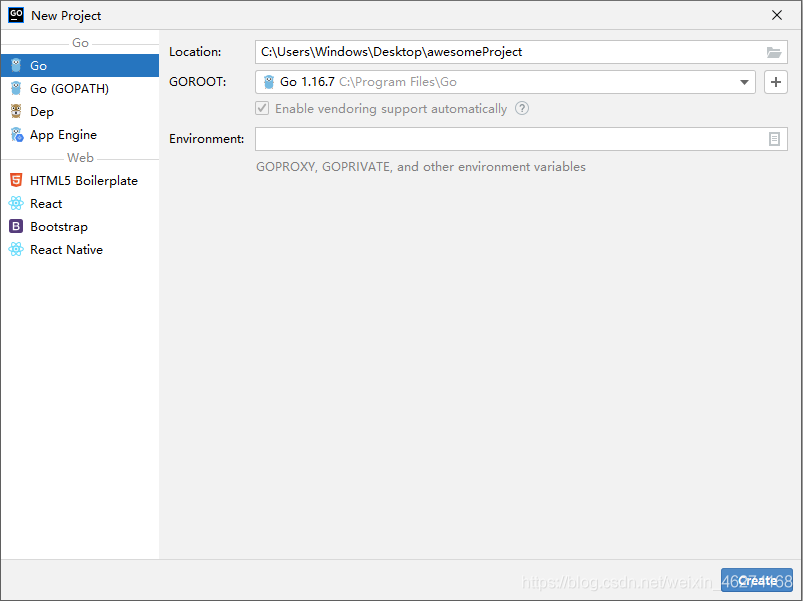Click the Bootstrap B icon
803x601 pixels.
pos(16,227)
